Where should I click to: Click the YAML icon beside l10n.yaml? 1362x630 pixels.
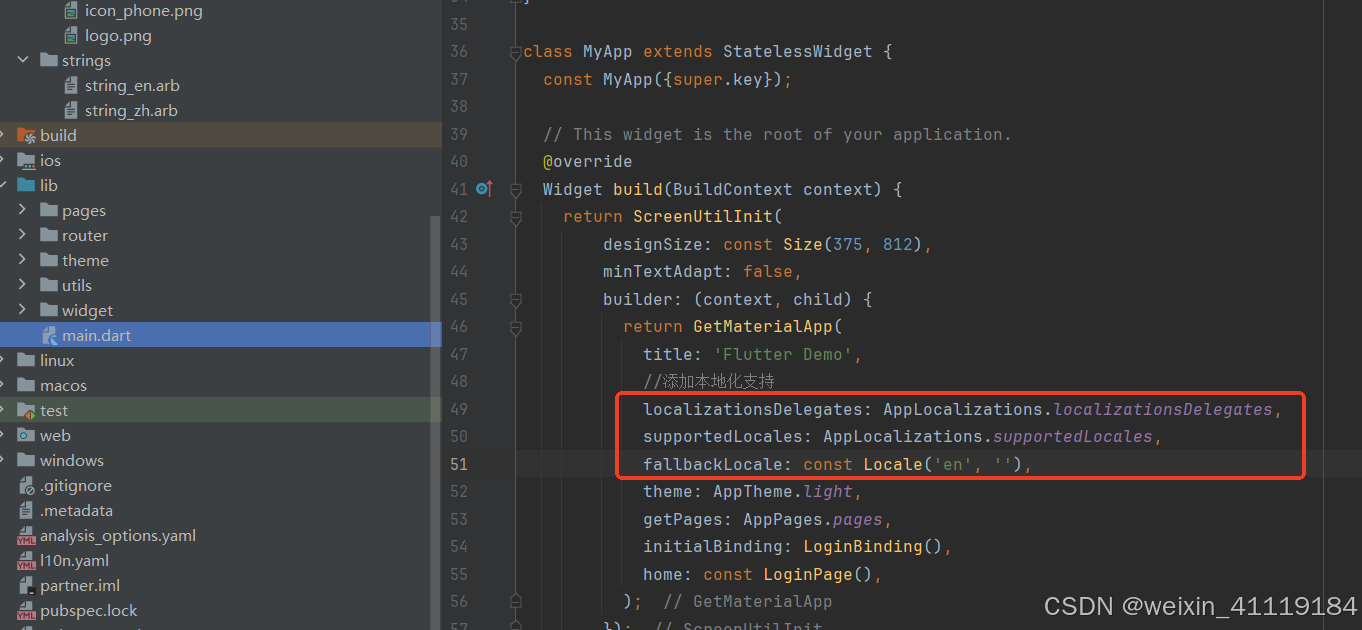(x=27, y=560)
